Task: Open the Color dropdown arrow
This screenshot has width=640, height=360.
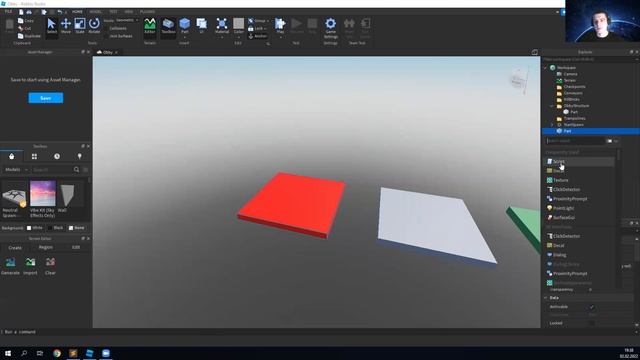Action: (239, 37)
